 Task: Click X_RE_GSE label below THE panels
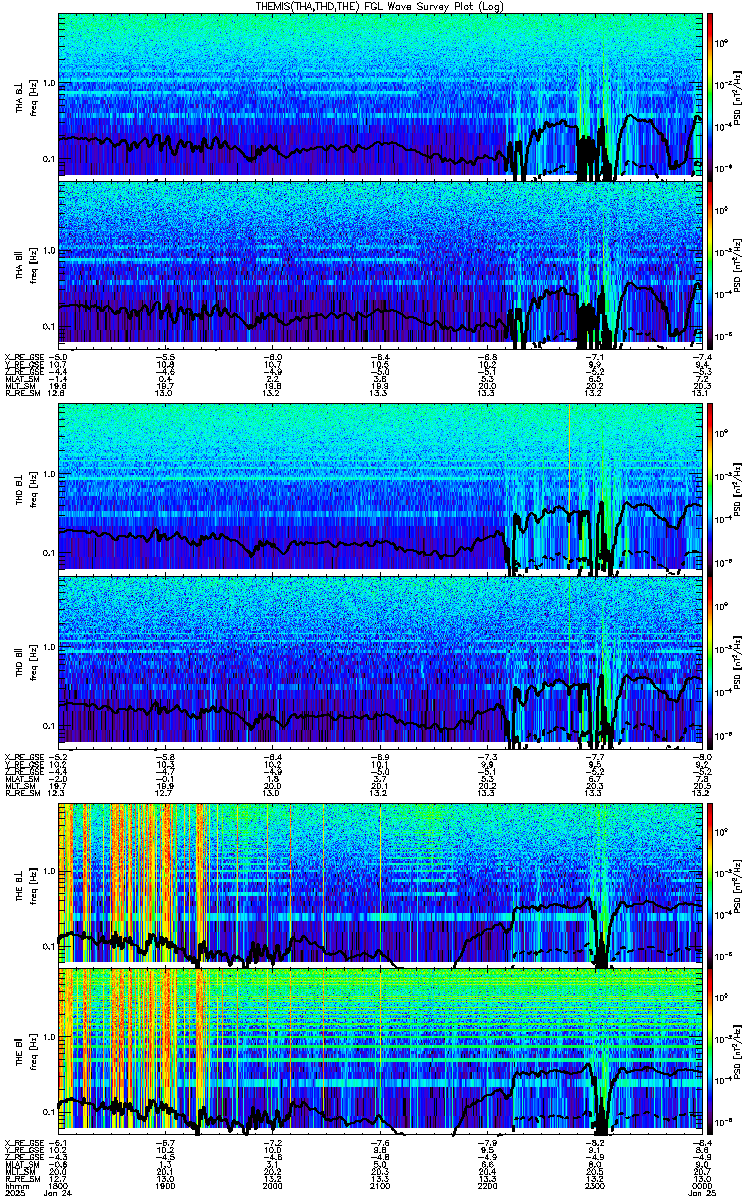click(23, 1144)
